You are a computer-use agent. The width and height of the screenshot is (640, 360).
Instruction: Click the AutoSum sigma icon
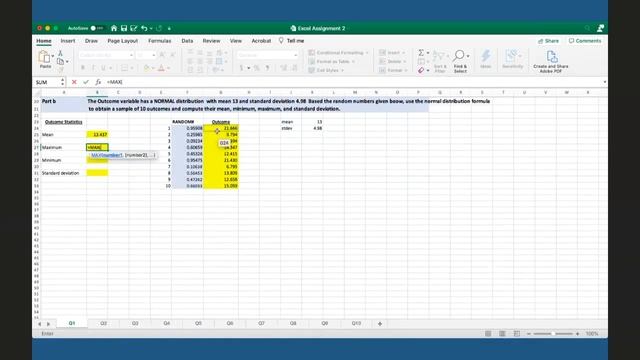tap(421, 53)
